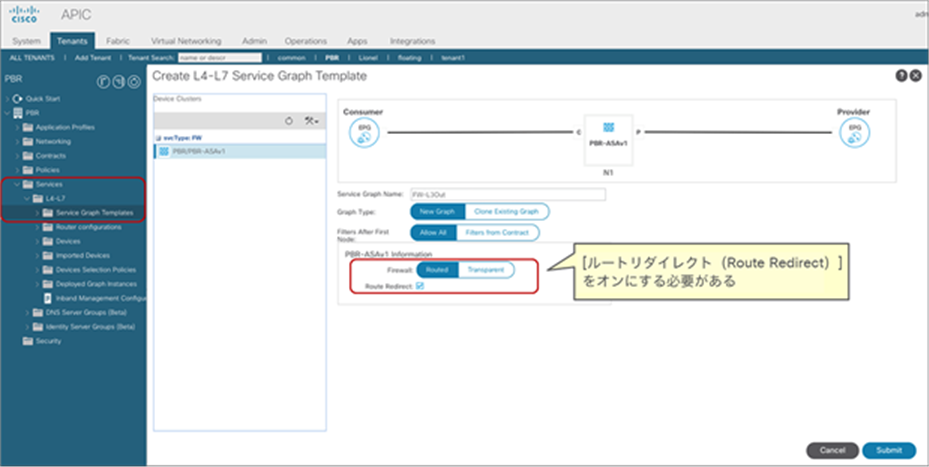Click the Service Graph Templates folder icon
Viewport: 929px width, 467px height.
click(48, 212)
